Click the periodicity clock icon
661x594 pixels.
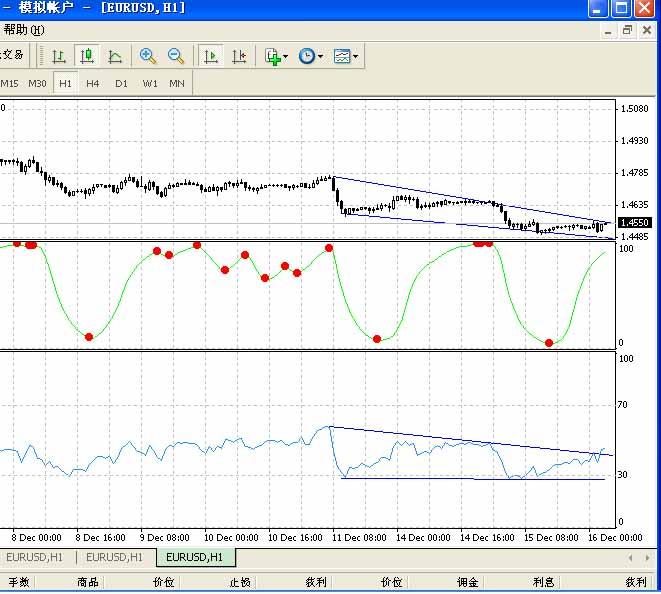[x=306, y=56]
